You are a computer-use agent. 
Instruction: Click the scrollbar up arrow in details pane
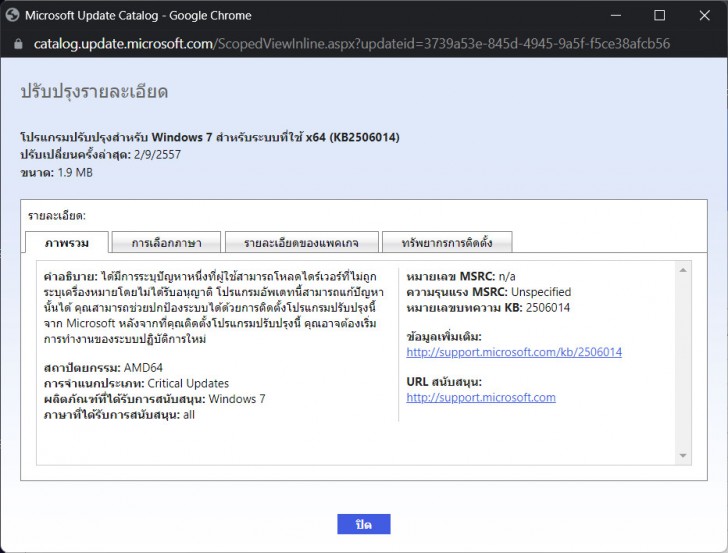click(x=683, y=270)
